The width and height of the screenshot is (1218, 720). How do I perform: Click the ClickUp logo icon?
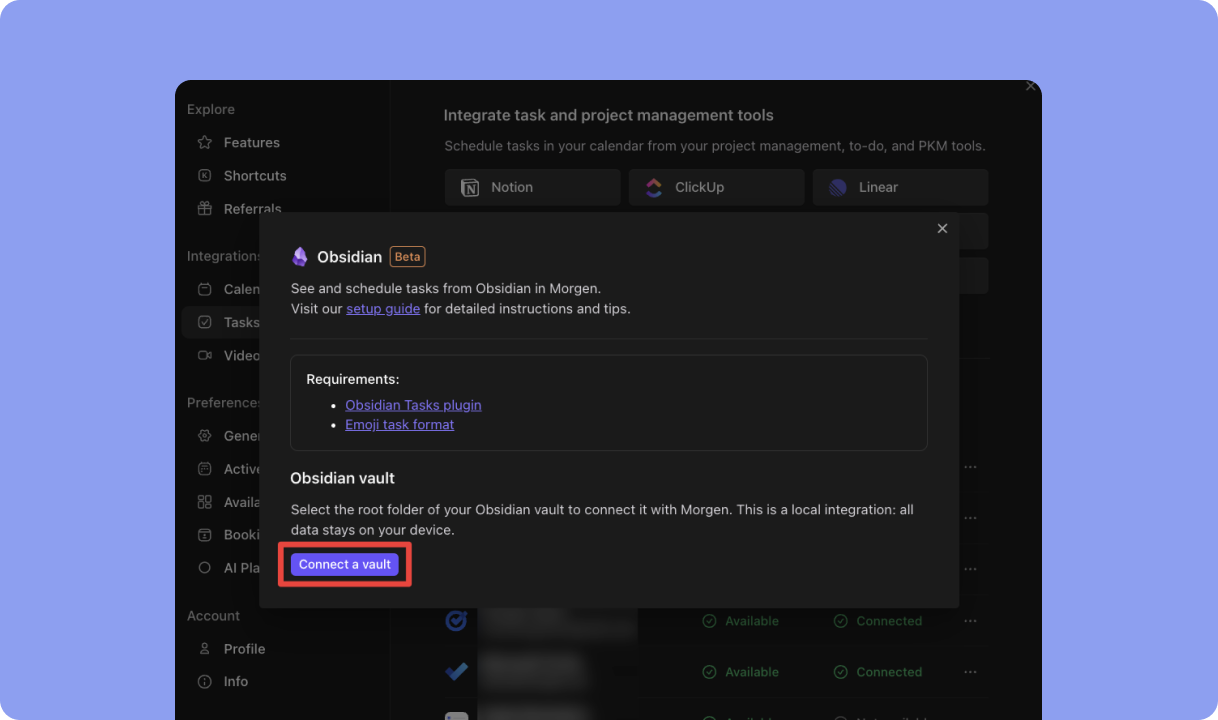654,187
